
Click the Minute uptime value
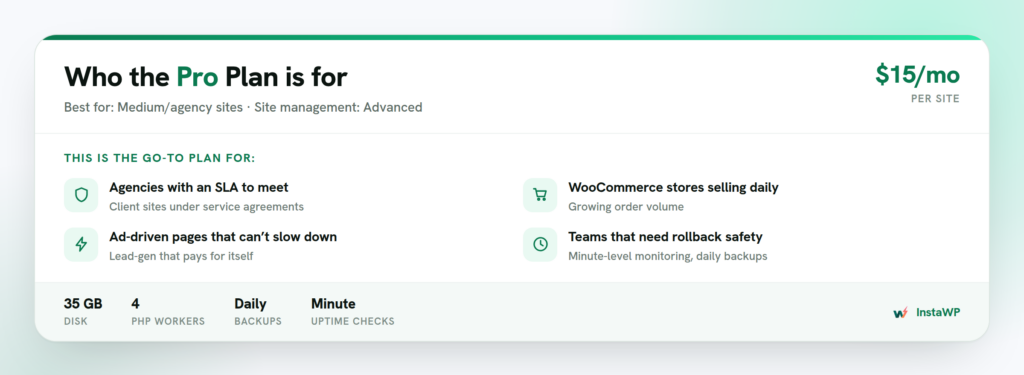pyautogui.click(x=333, y=304)
